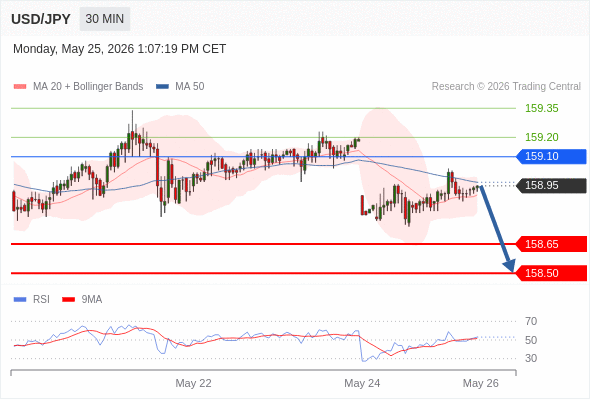Click the blue MA 50 legend swatch
Screen dimensions: 590x400
point(162,87)
